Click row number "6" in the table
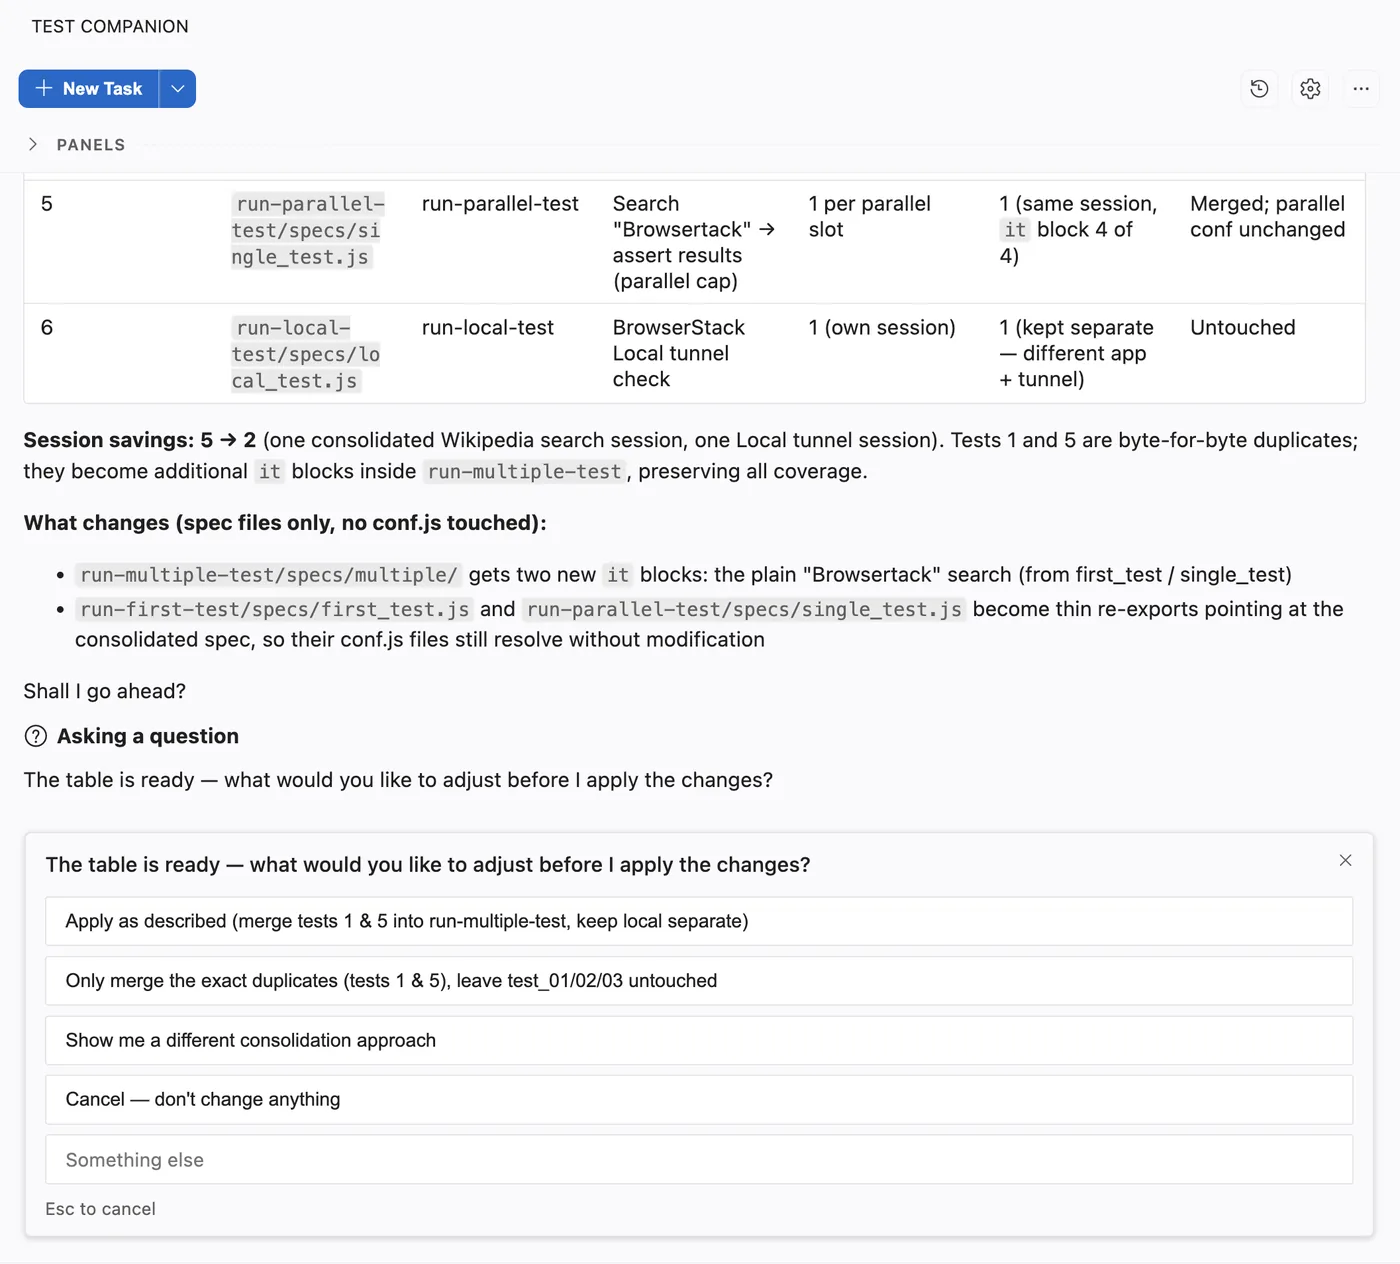The image size is (1400, 1264). tap(47, 328)
